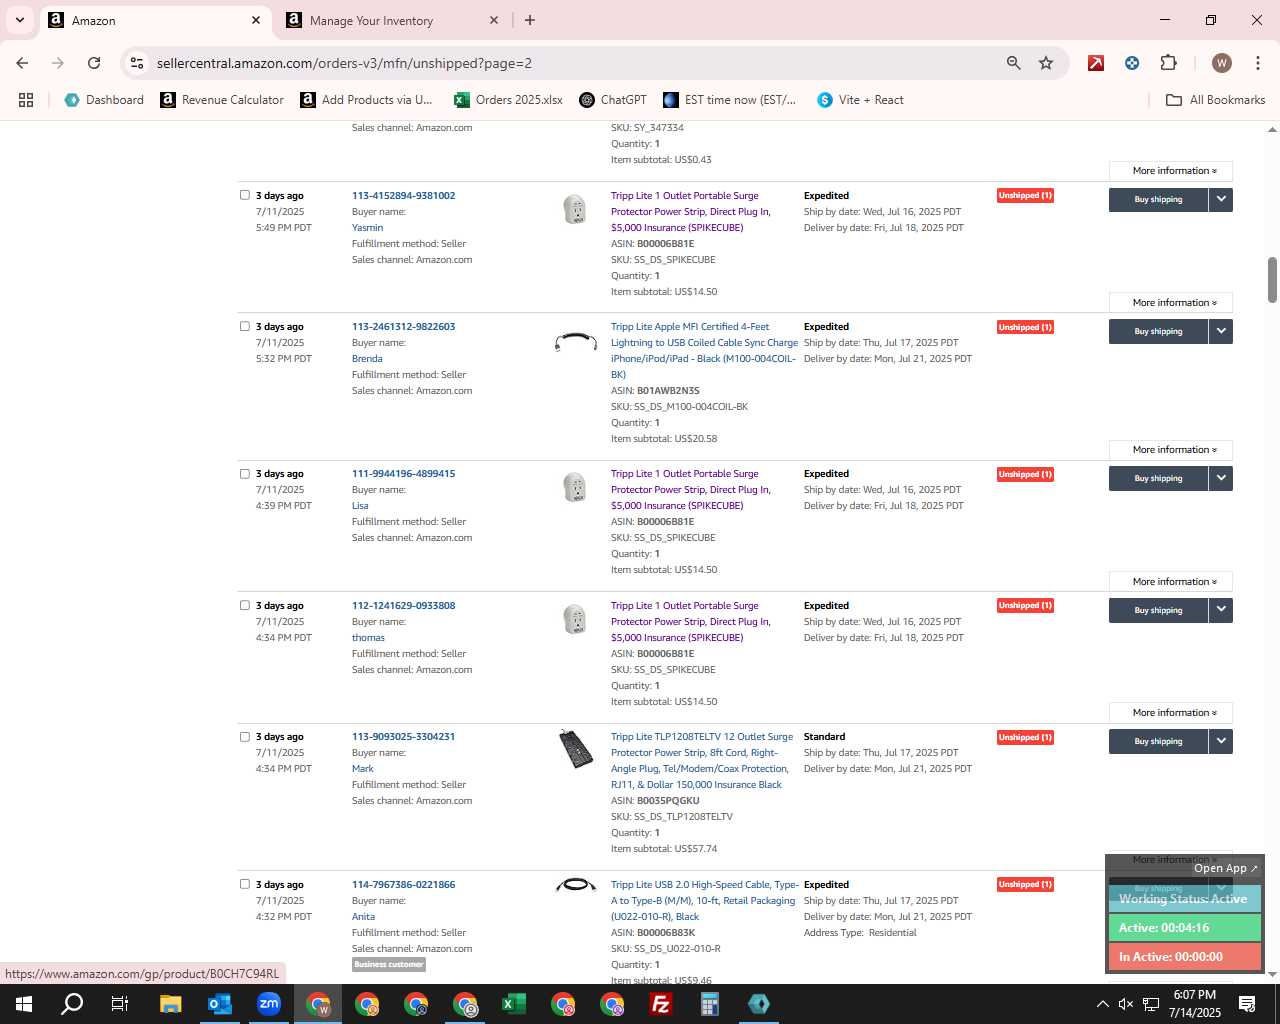Open File Explorer from the taskbar
Viewport: 1280px width, 1024px height.
[x=170, y=1004]
